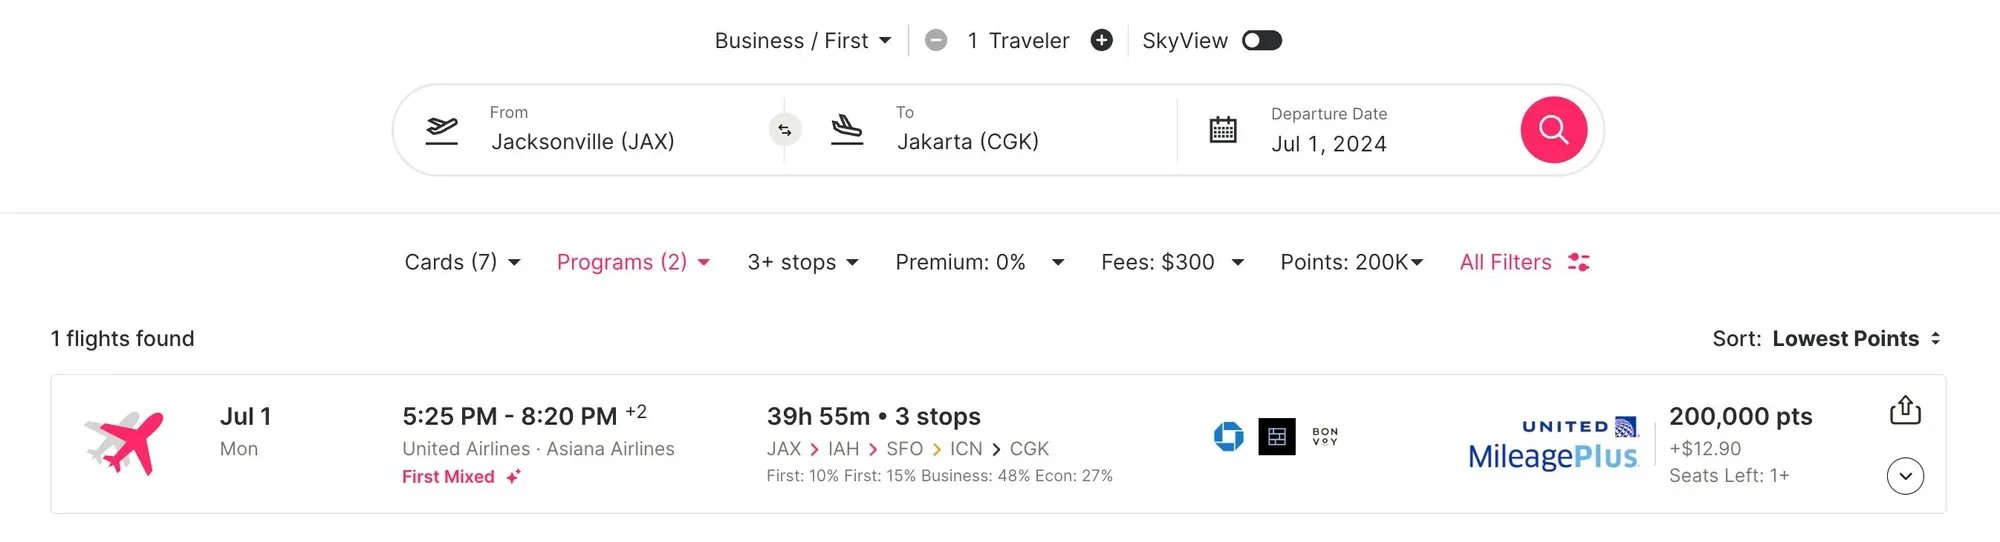The height and width of the screenshot is (542, 2000).
Task: Open the Programs (2) filter dropdown
Action: [633, 262]
